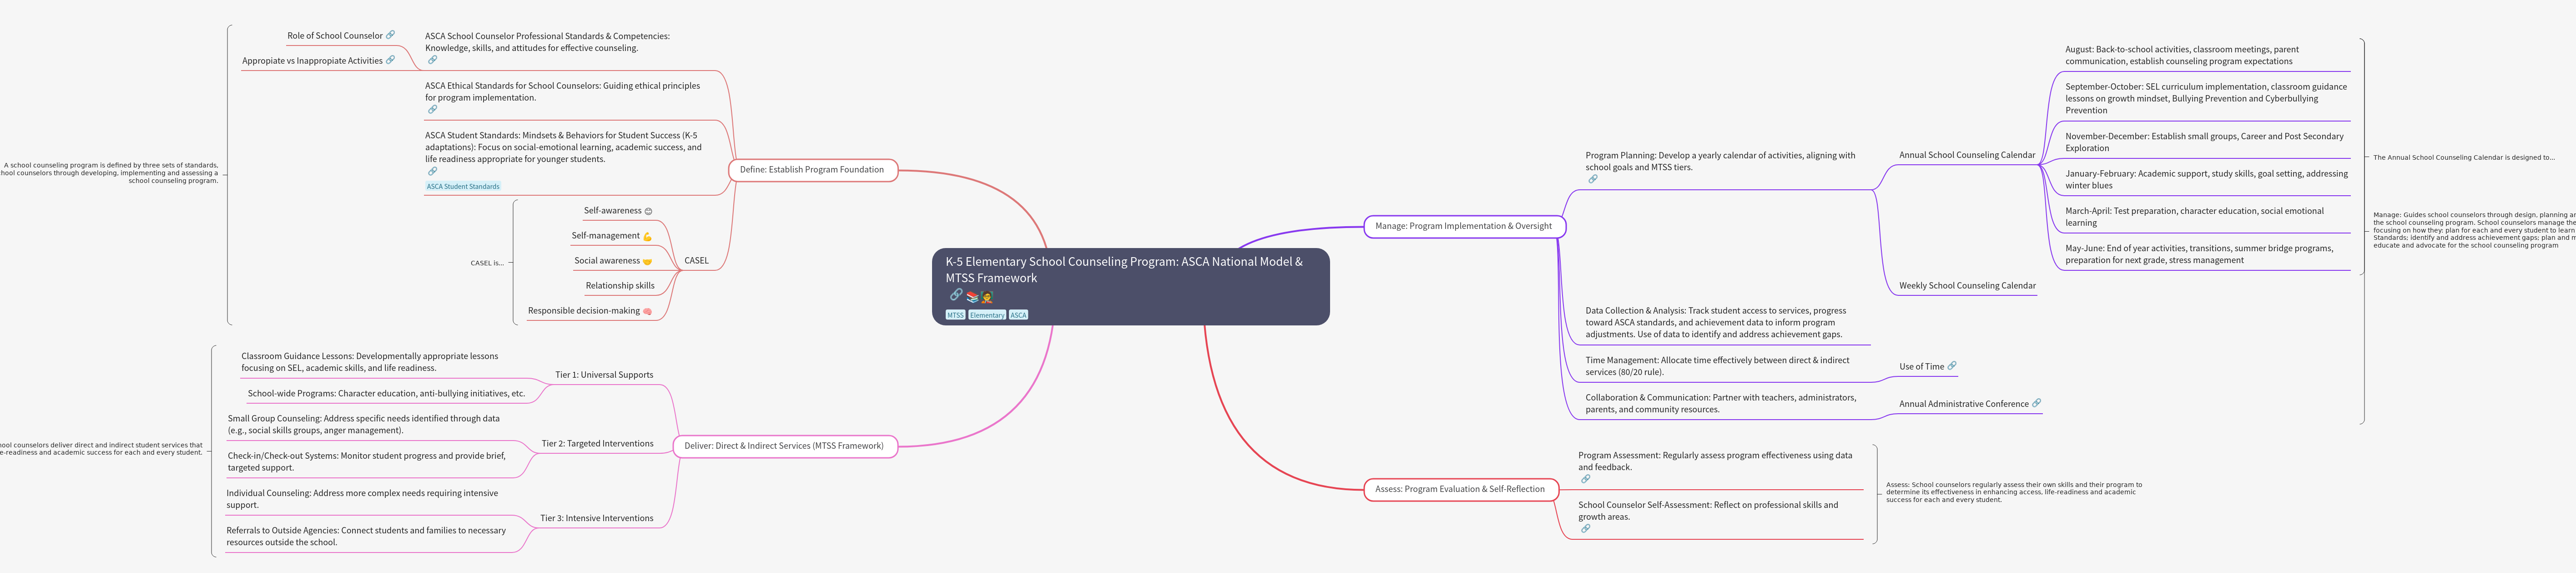Select Small Group Counseling node
This screenshot has width=2576, height=573.
click(x=363, y=425)
